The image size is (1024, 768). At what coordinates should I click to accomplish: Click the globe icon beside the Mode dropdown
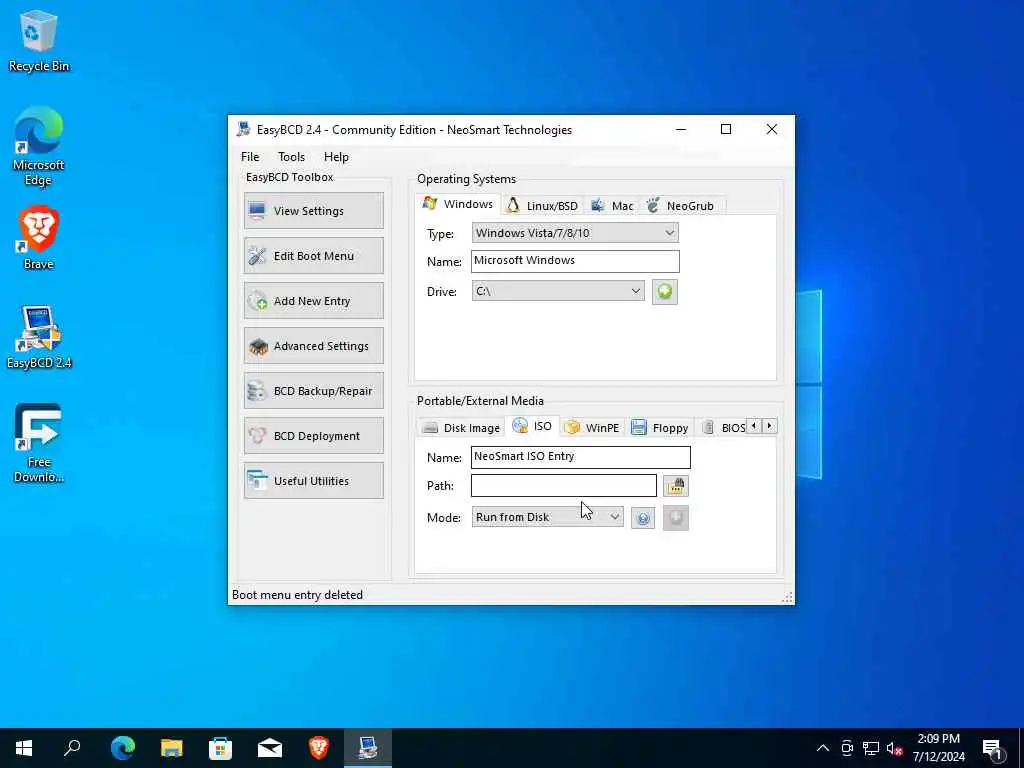coord(643,518)
